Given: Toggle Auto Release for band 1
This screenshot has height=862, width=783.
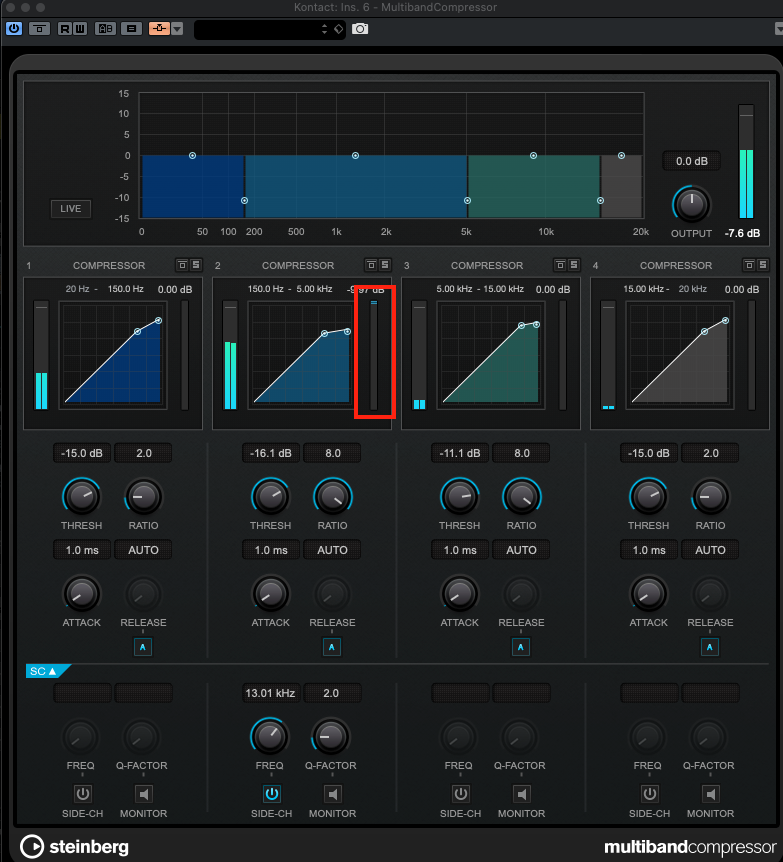Looking at the screenshot, I should (x=143, y=647).
